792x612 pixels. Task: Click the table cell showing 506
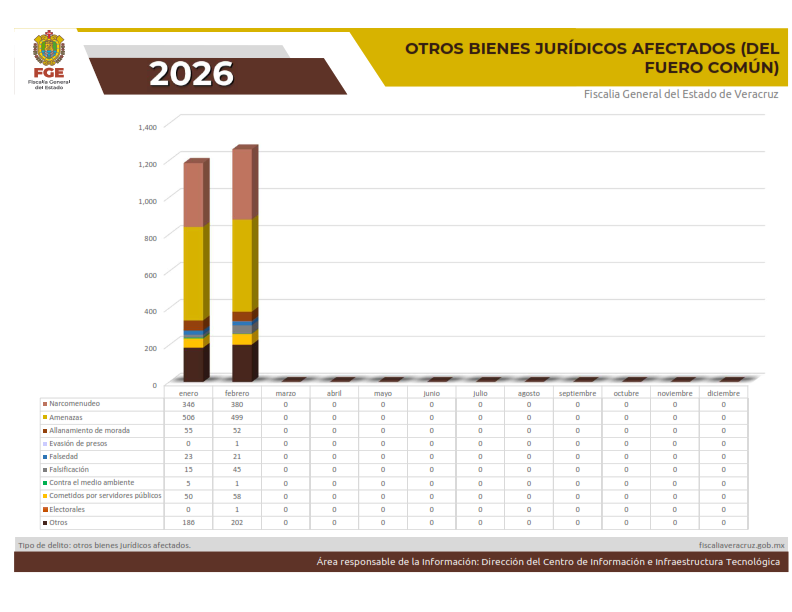(x=189, y=417)
